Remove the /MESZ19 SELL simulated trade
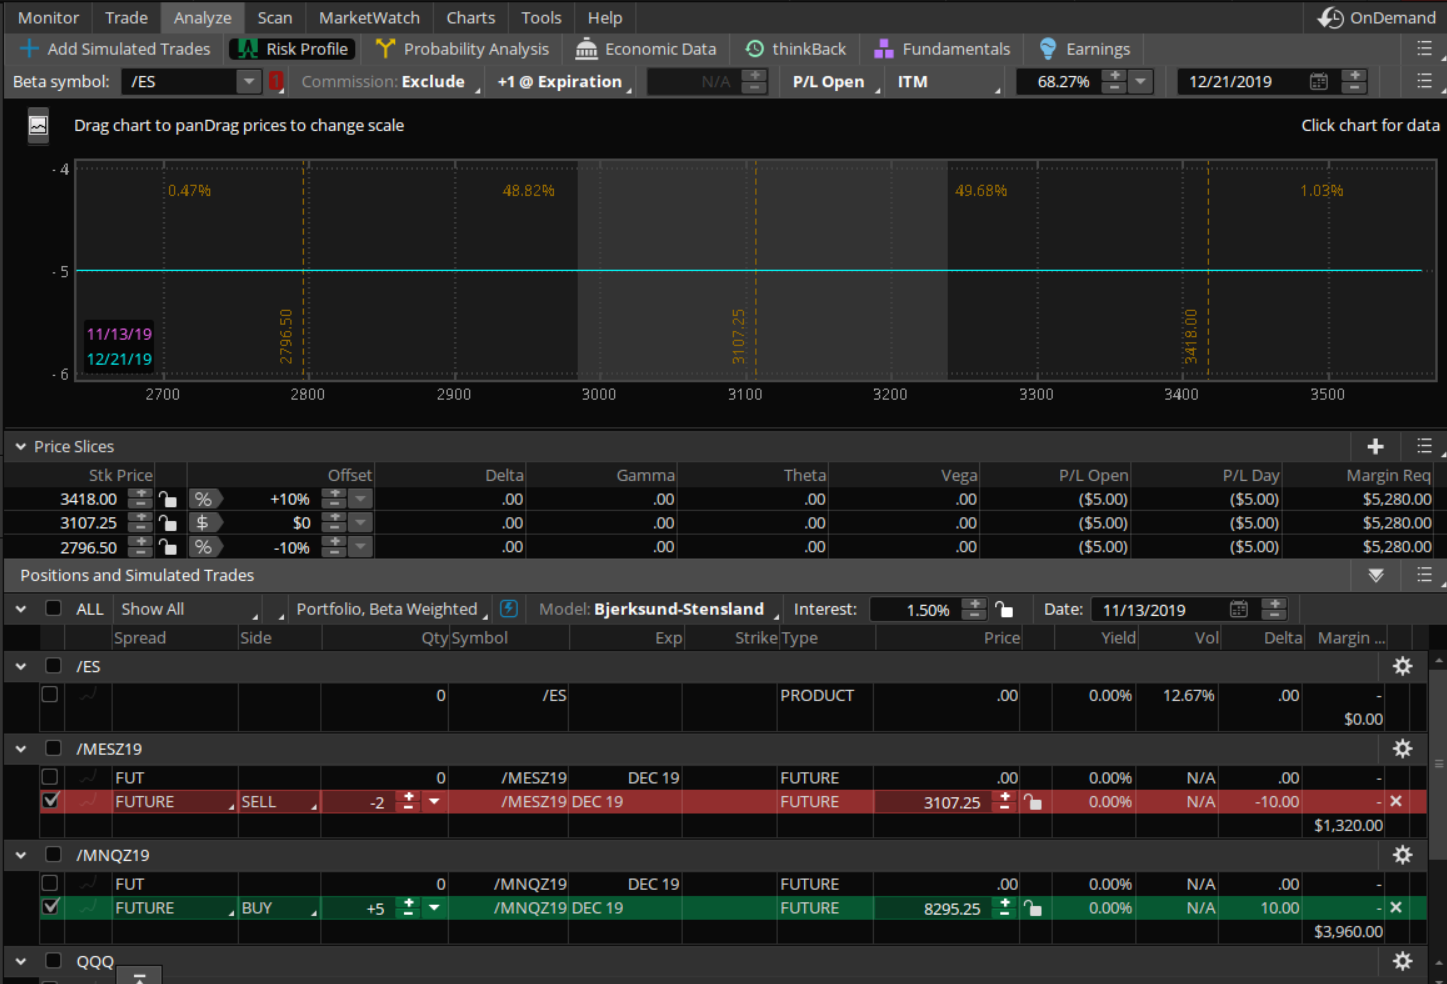 pos(1396,801)
